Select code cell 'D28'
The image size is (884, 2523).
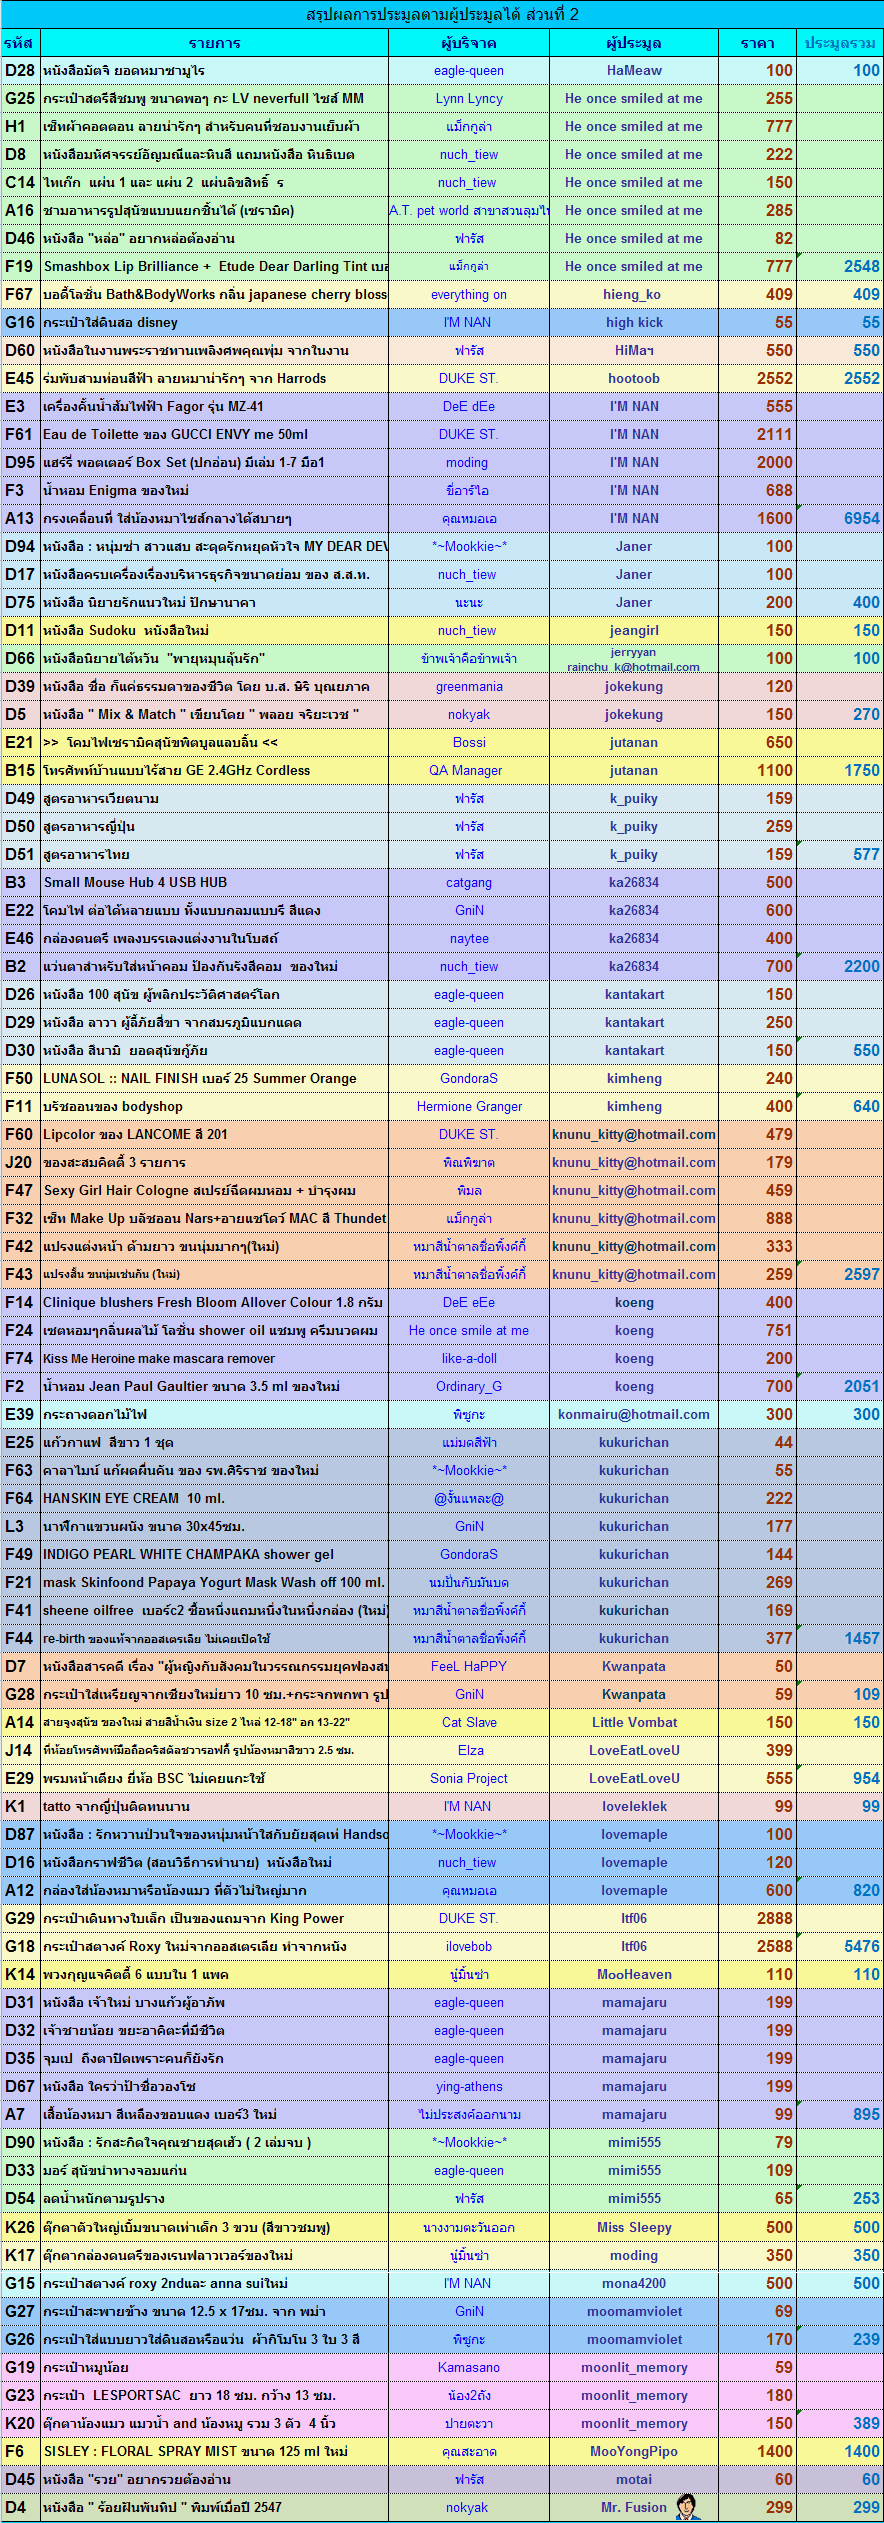[19, 71]
